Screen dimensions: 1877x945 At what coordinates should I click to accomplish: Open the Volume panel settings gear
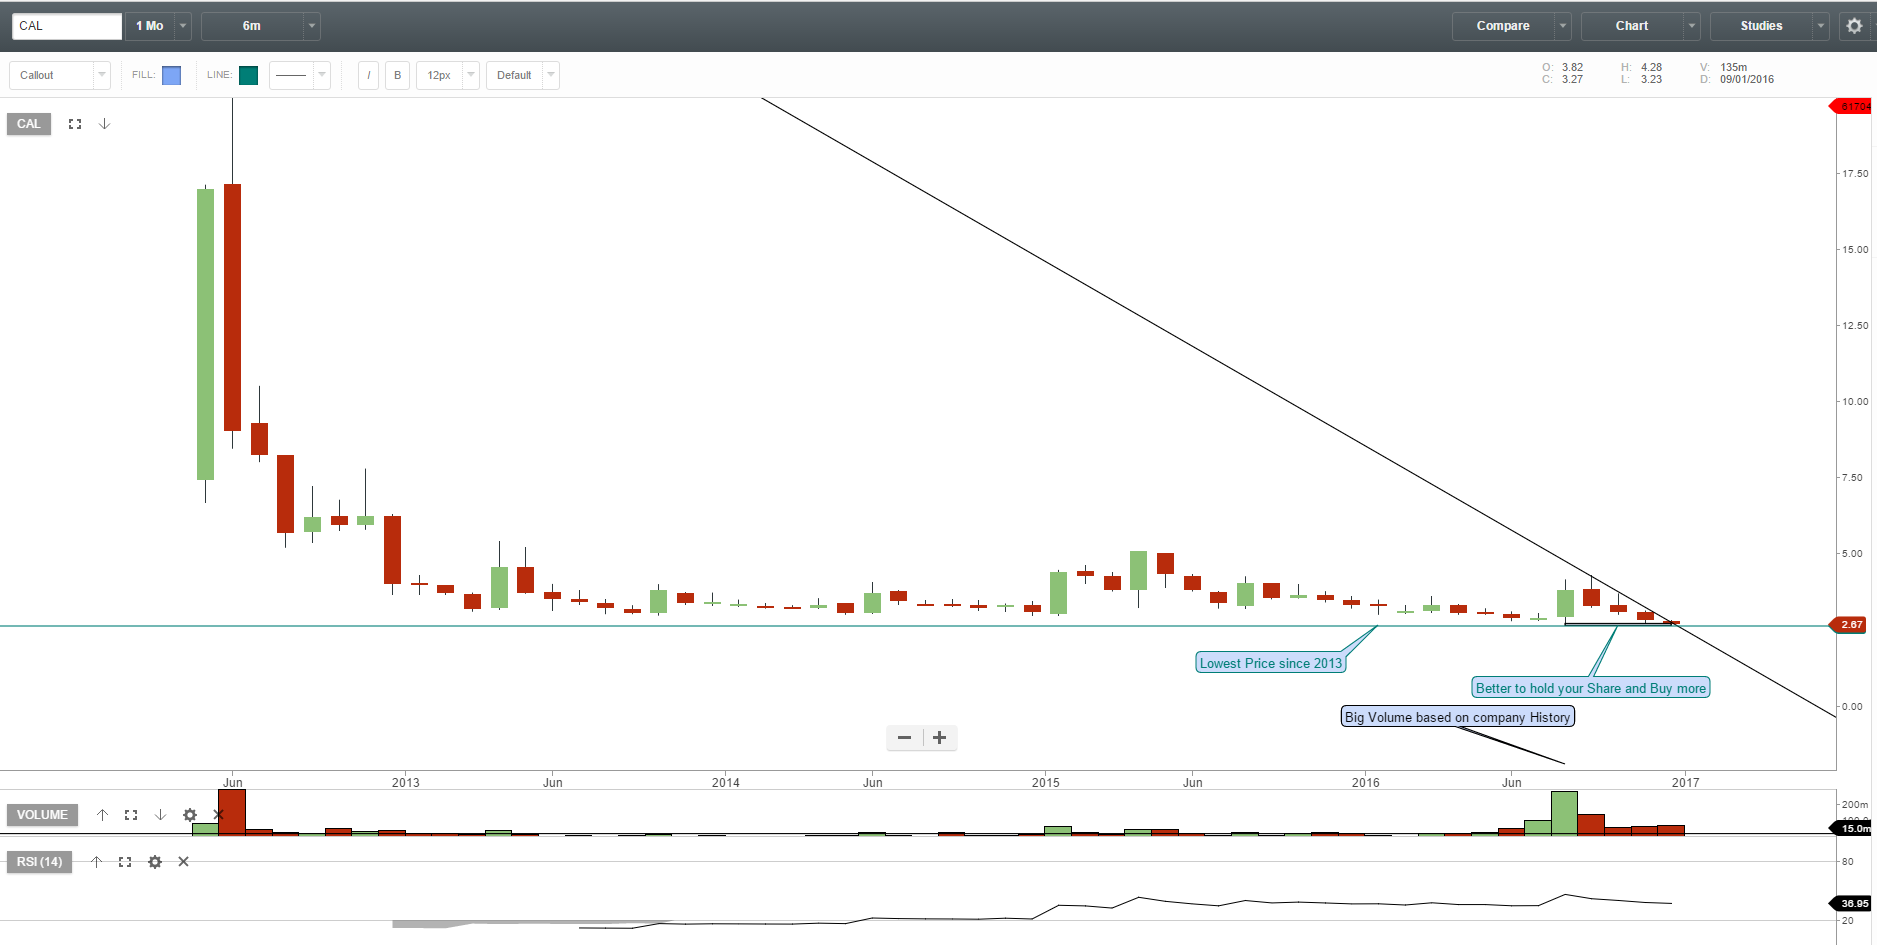189,815
